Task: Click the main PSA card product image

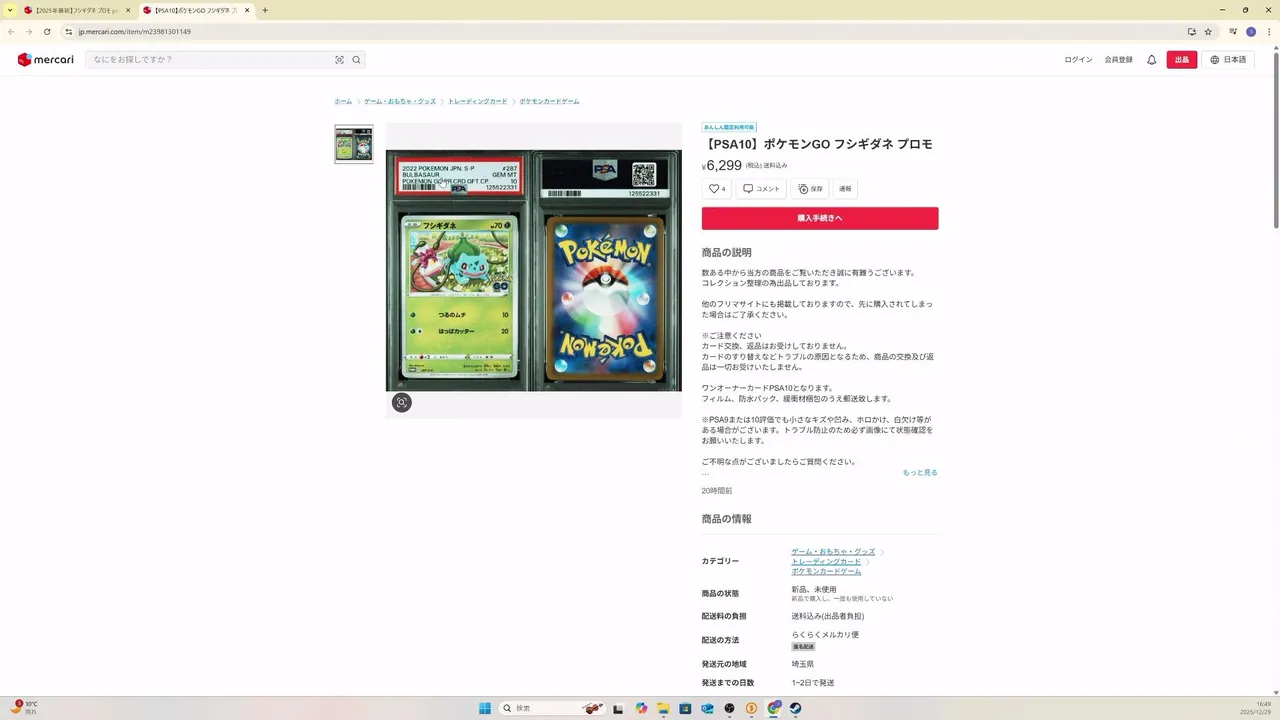Action: point(534,270)
